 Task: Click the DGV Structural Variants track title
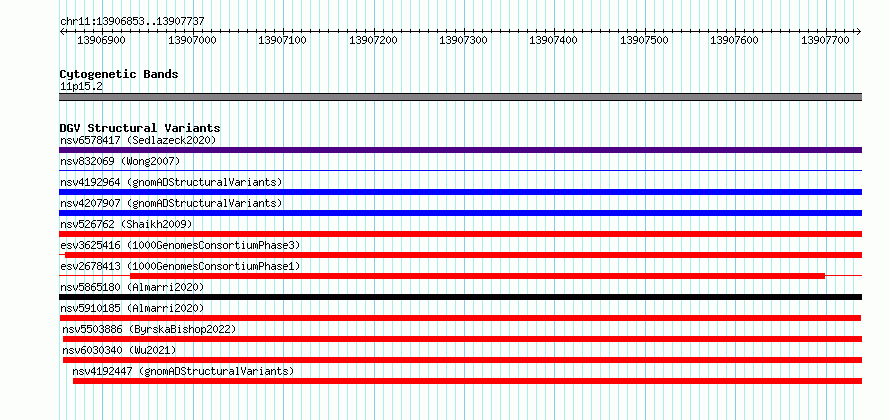140,128
